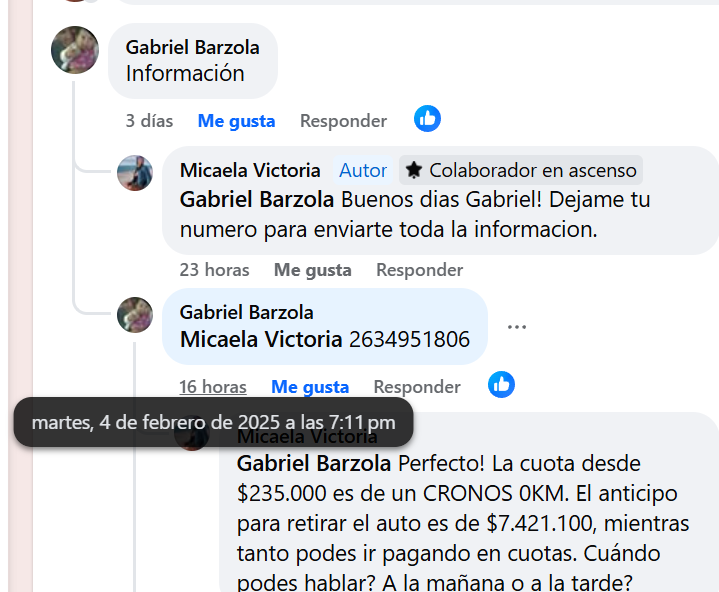719x592 pixels.
Task: Open Micaela Victoria author name link
Action: point(250,170)
